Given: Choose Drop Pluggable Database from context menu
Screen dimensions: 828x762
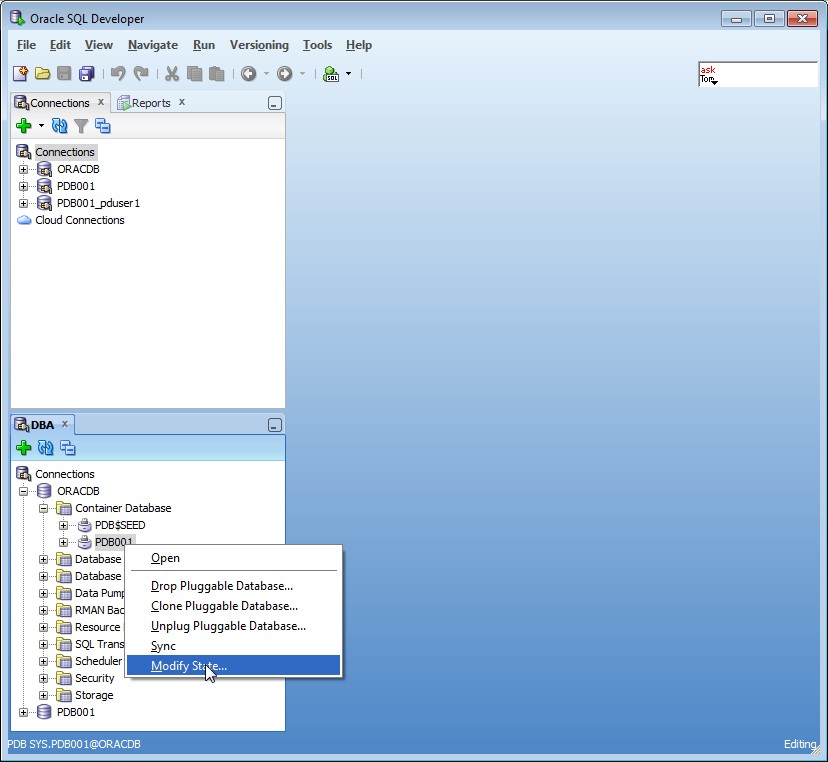Looking at the screenshot, I should [233, 586].
